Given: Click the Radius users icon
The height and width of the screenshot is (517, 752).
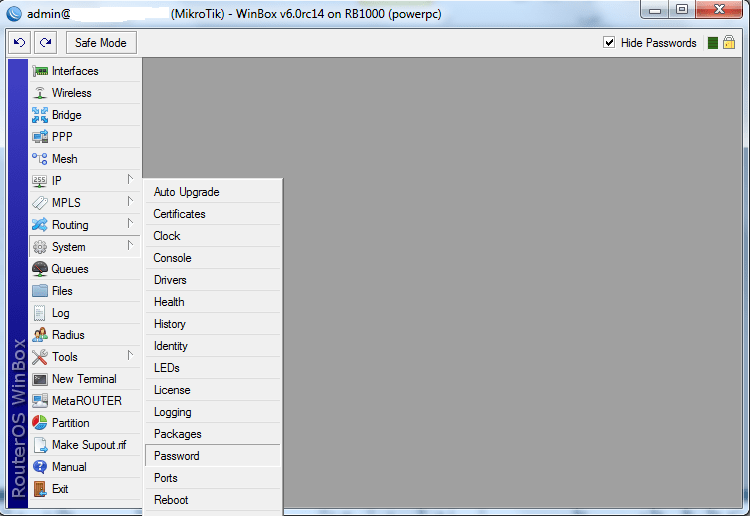Looking at the screenshot, I should (x=40, y=335).
